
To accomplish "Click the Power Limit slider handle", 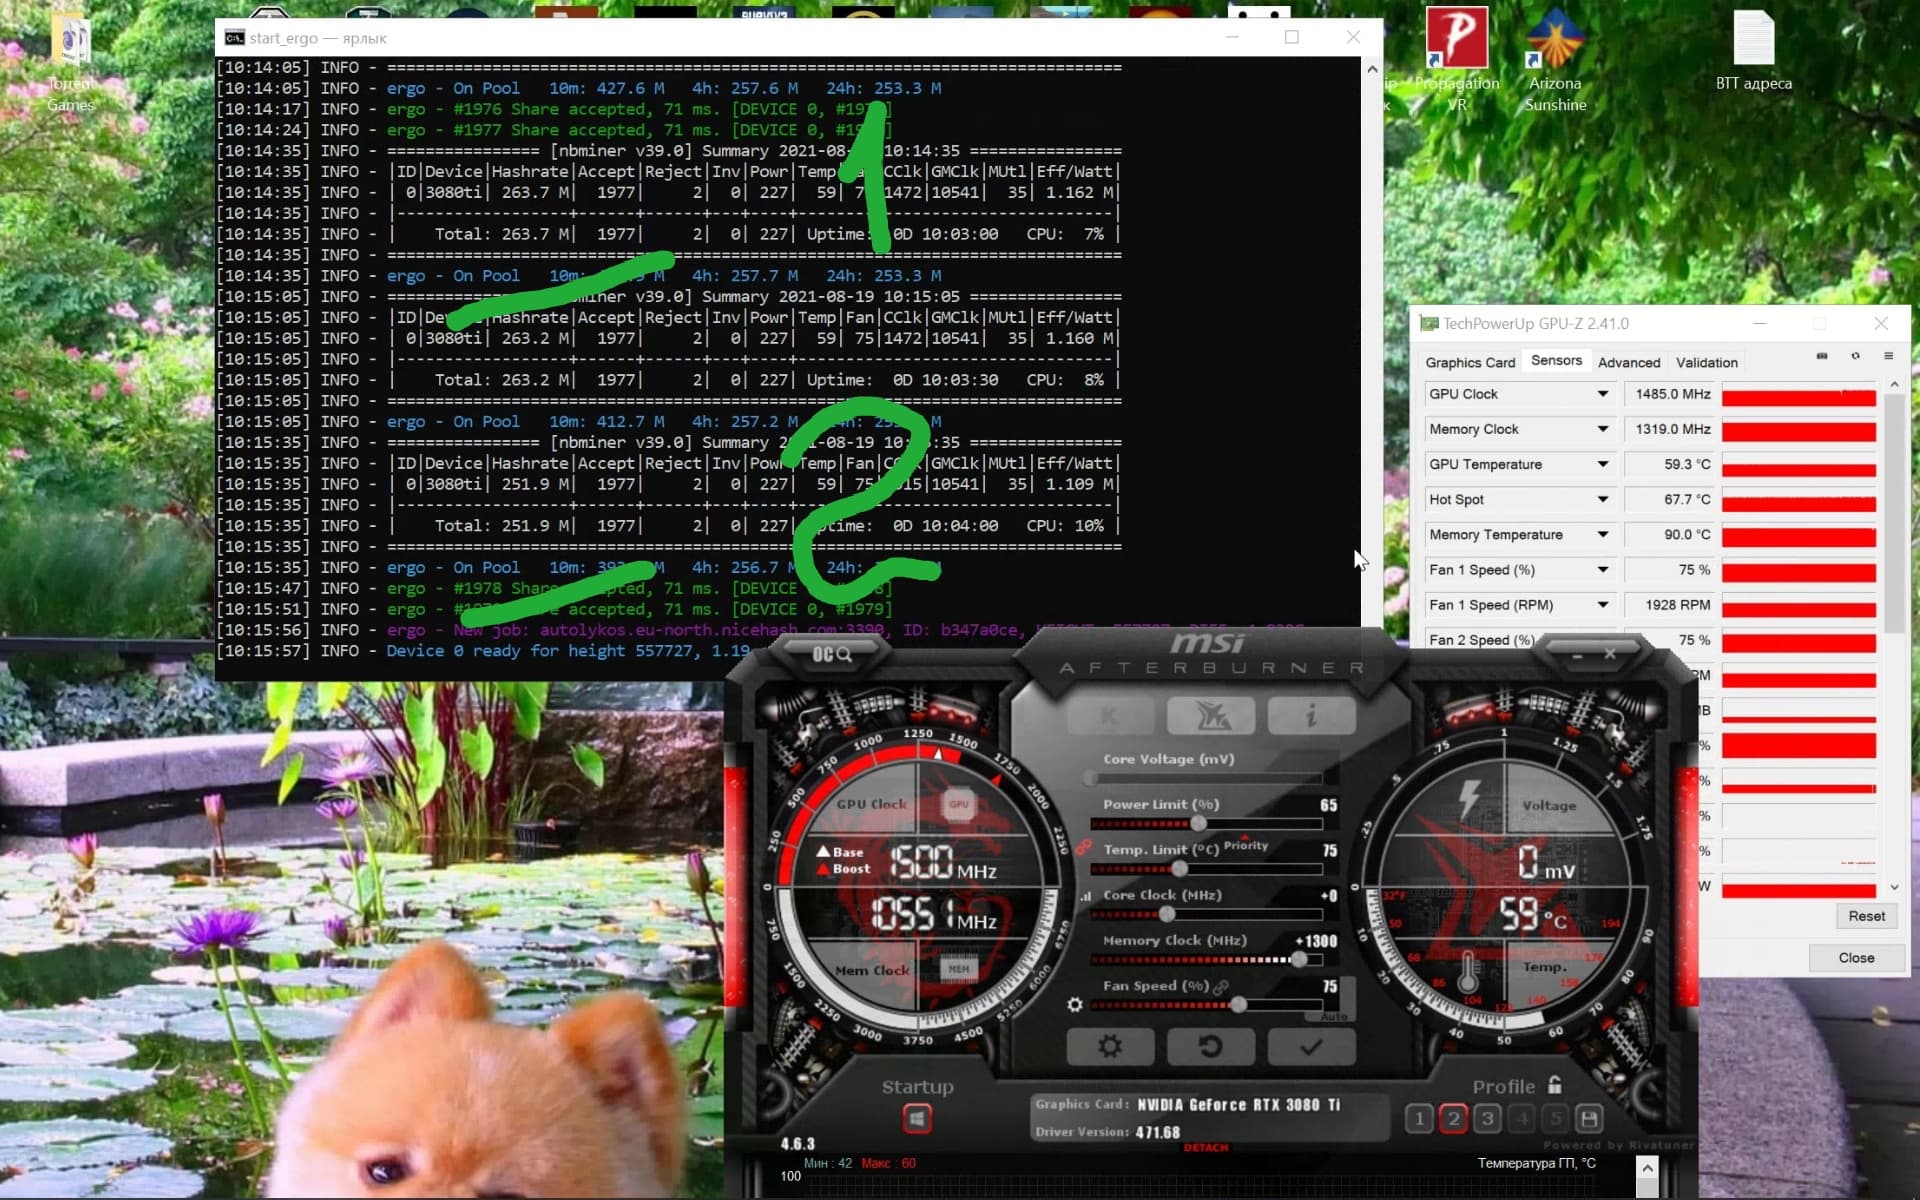I will 1198,823.
